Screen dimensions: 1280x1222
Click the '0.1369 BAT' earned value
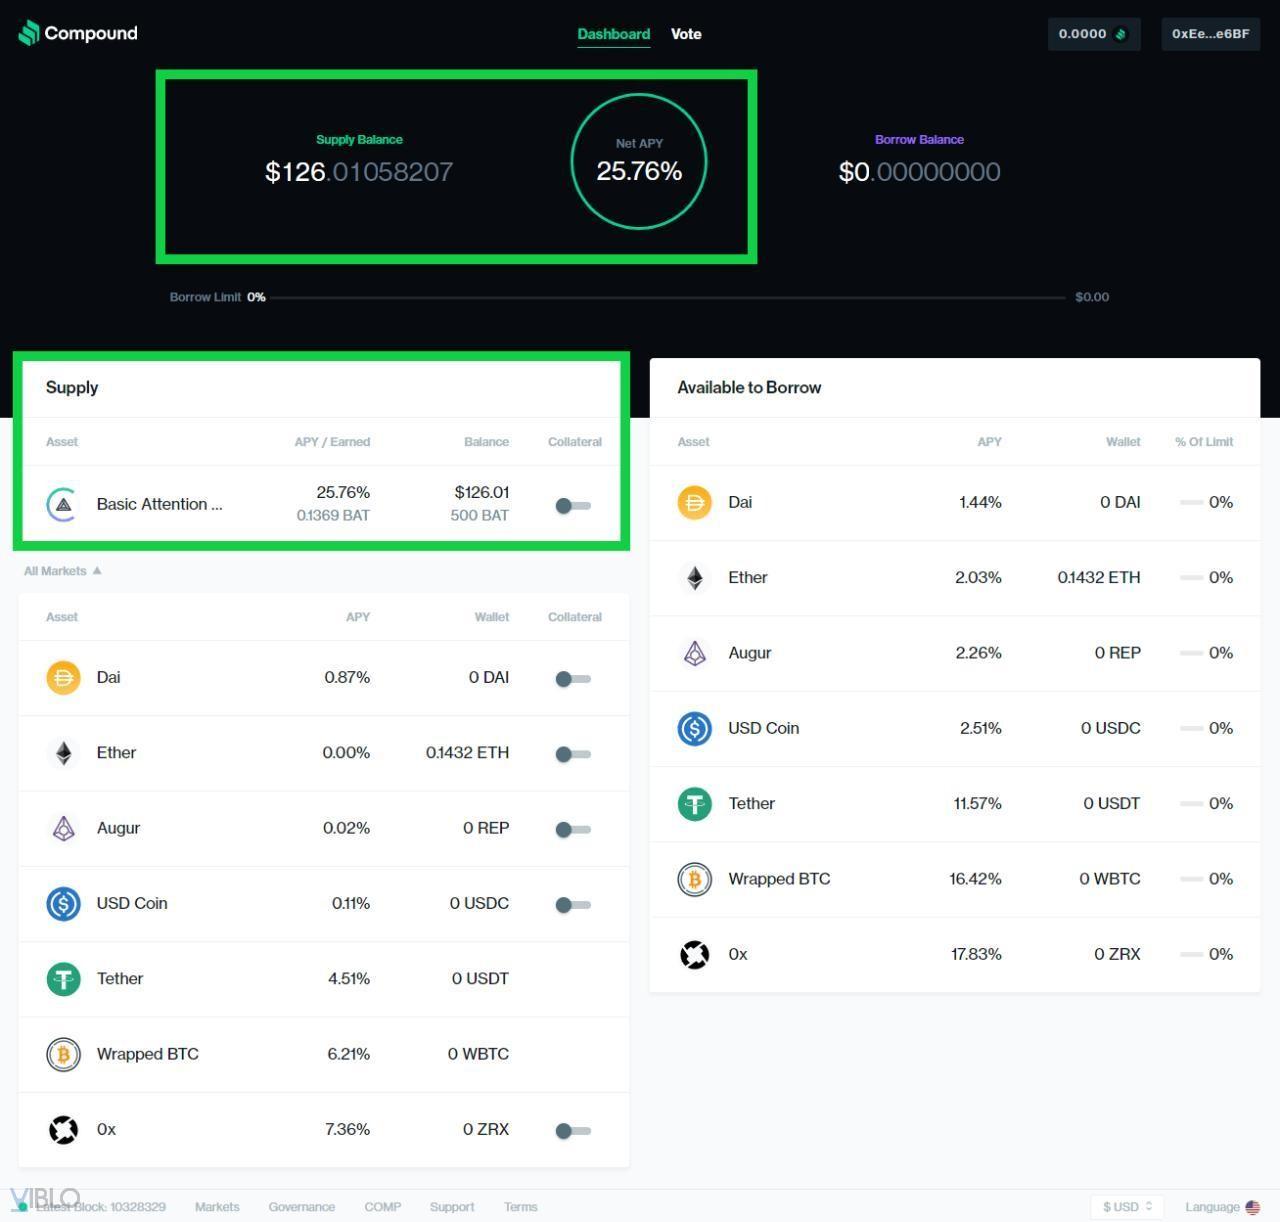click(x=333, y=516)
